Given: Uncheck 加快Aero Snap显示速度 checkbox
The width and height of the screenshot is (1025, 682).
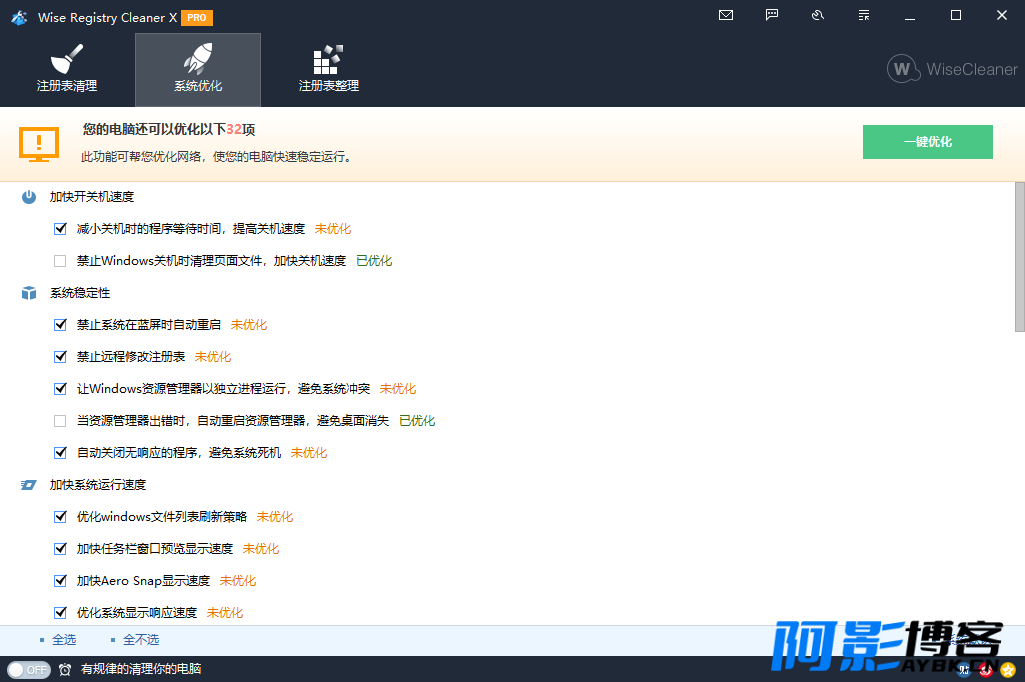Looking at the screenshot, I should click(x=60, y=581).
